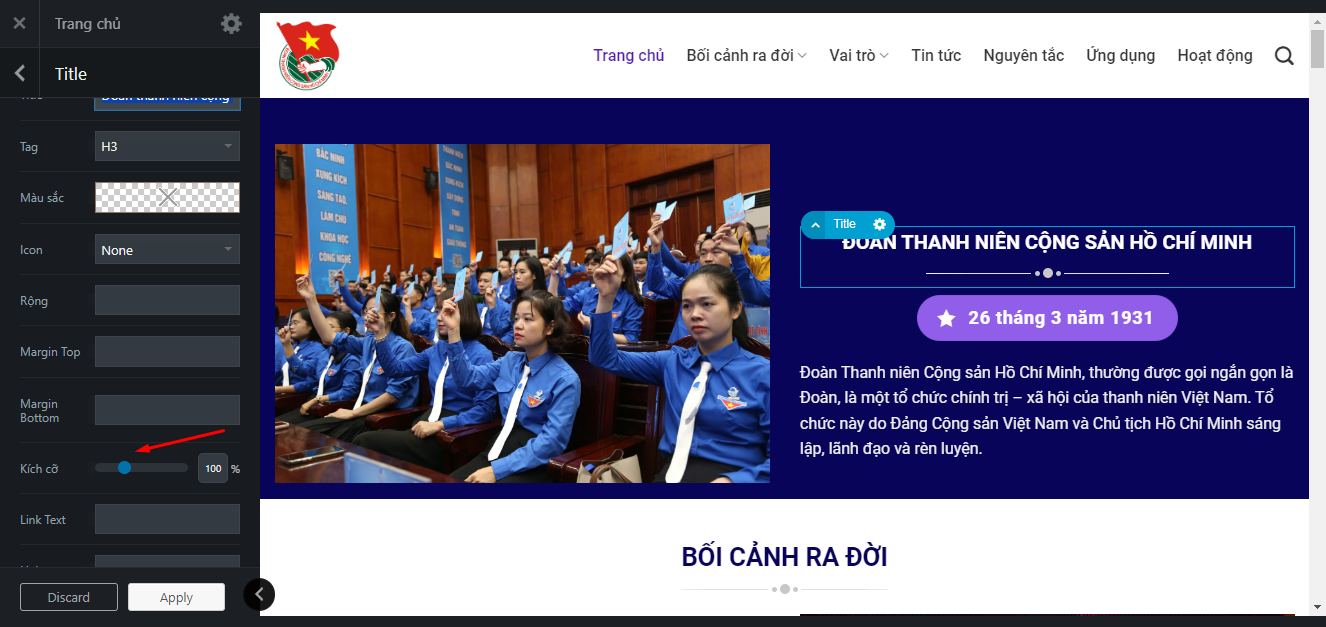Screen dimensions: 1326x627
Task: Go back from Title panel
Action: 20,73
